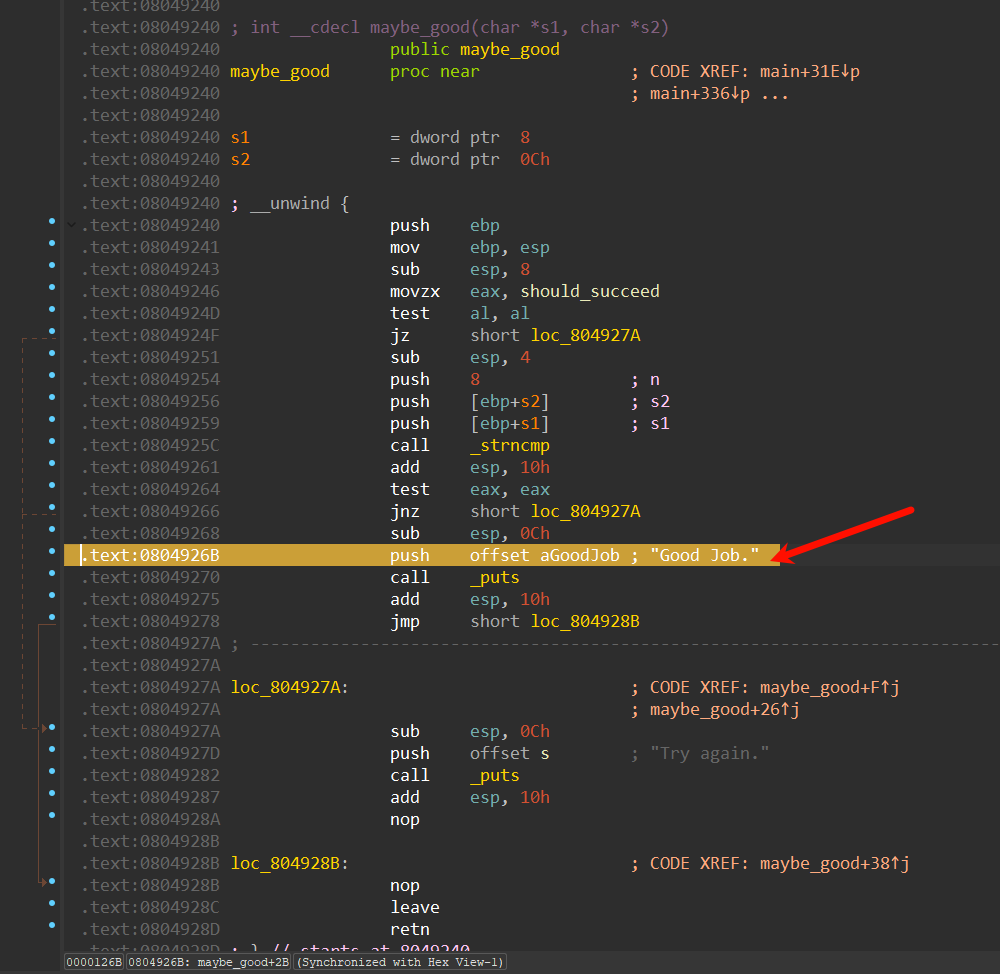Click 'public maybe_good' declaration
Screen dimensions: 1000x974
point(474,50)
